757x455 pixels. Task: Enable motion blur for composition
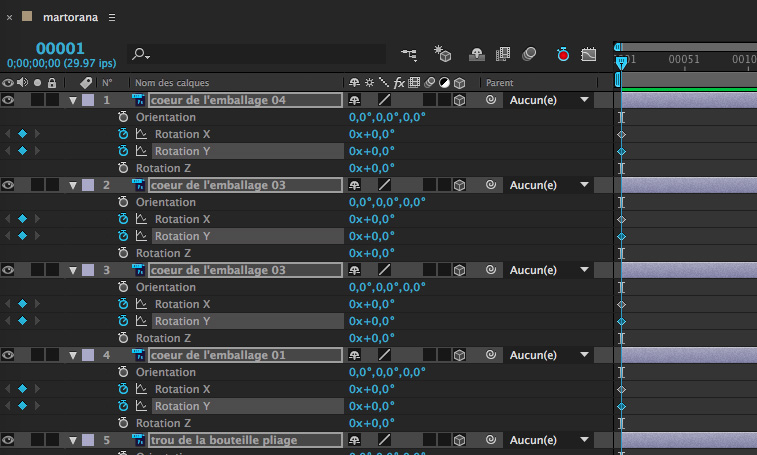click(529, 54)
